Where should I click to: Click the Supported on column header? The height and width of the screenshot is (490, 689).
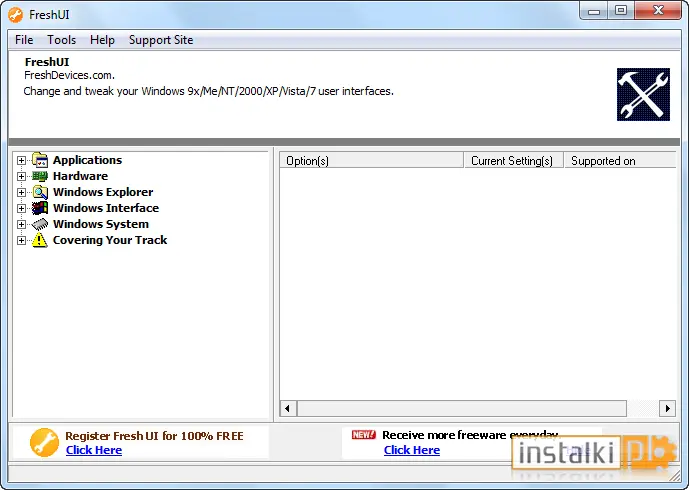(x=620, y=160)
